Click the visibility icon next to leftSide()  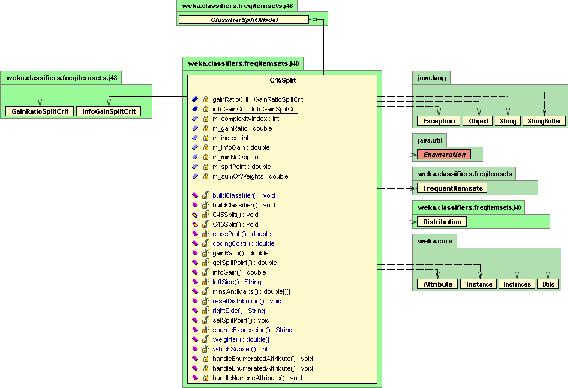coord(205,282)
